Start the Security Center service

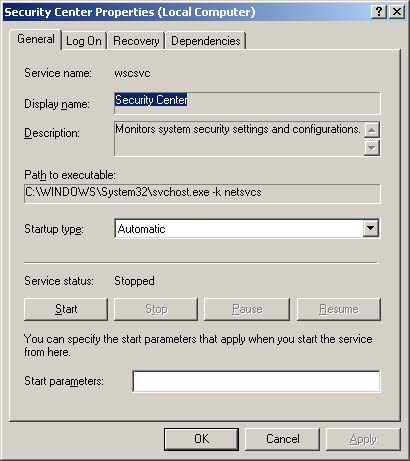(x=66, y=309)
